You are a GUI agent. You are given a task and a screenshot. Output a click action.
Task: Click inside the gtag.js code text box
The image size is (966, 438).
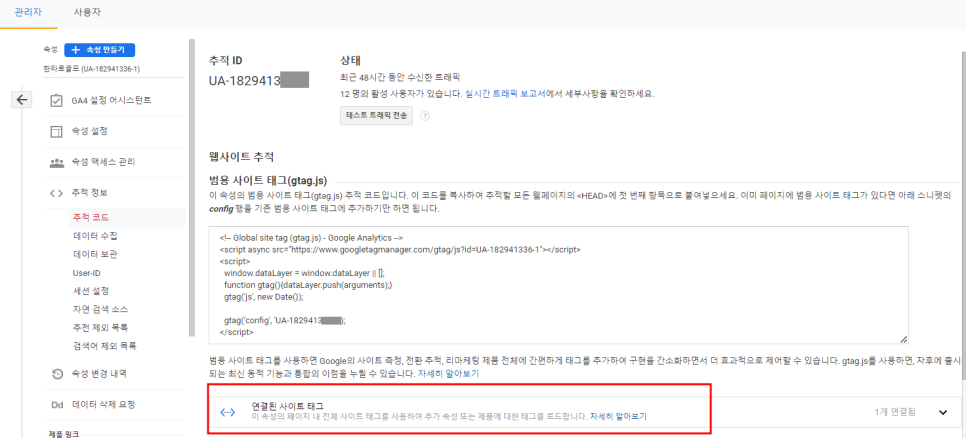click(x=560, y=285)
